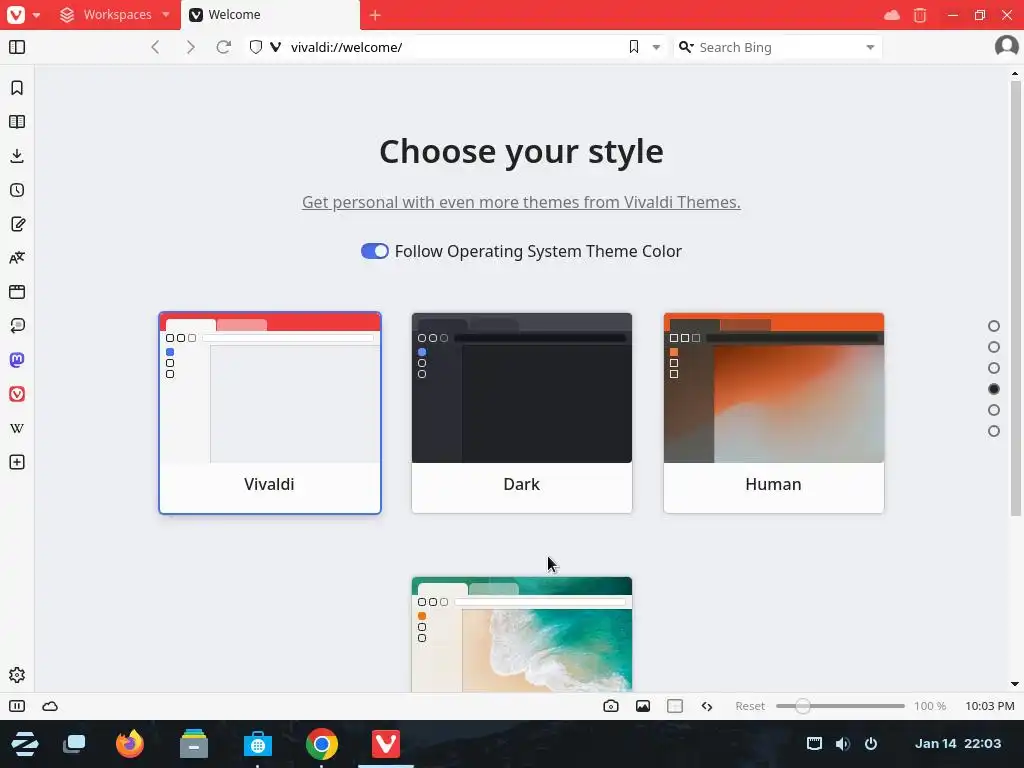Image resolution: width=1024 pixels, height=768 pixels.
Task: Toggle images and animations icon
Action: (x=643, y=706)
